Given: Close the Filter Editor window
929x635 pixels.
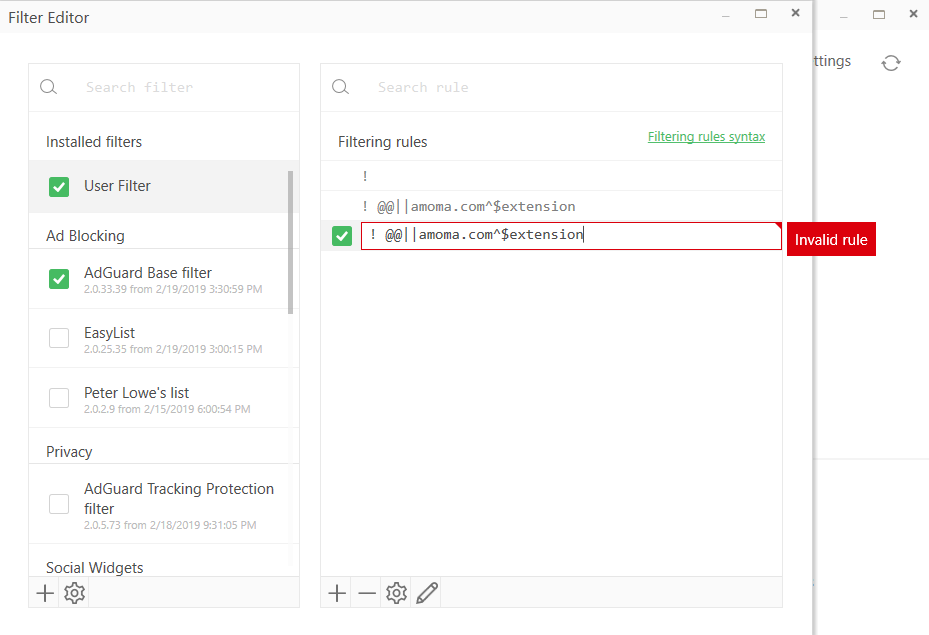Looking at the screenshot, I should tap(796, 13).
